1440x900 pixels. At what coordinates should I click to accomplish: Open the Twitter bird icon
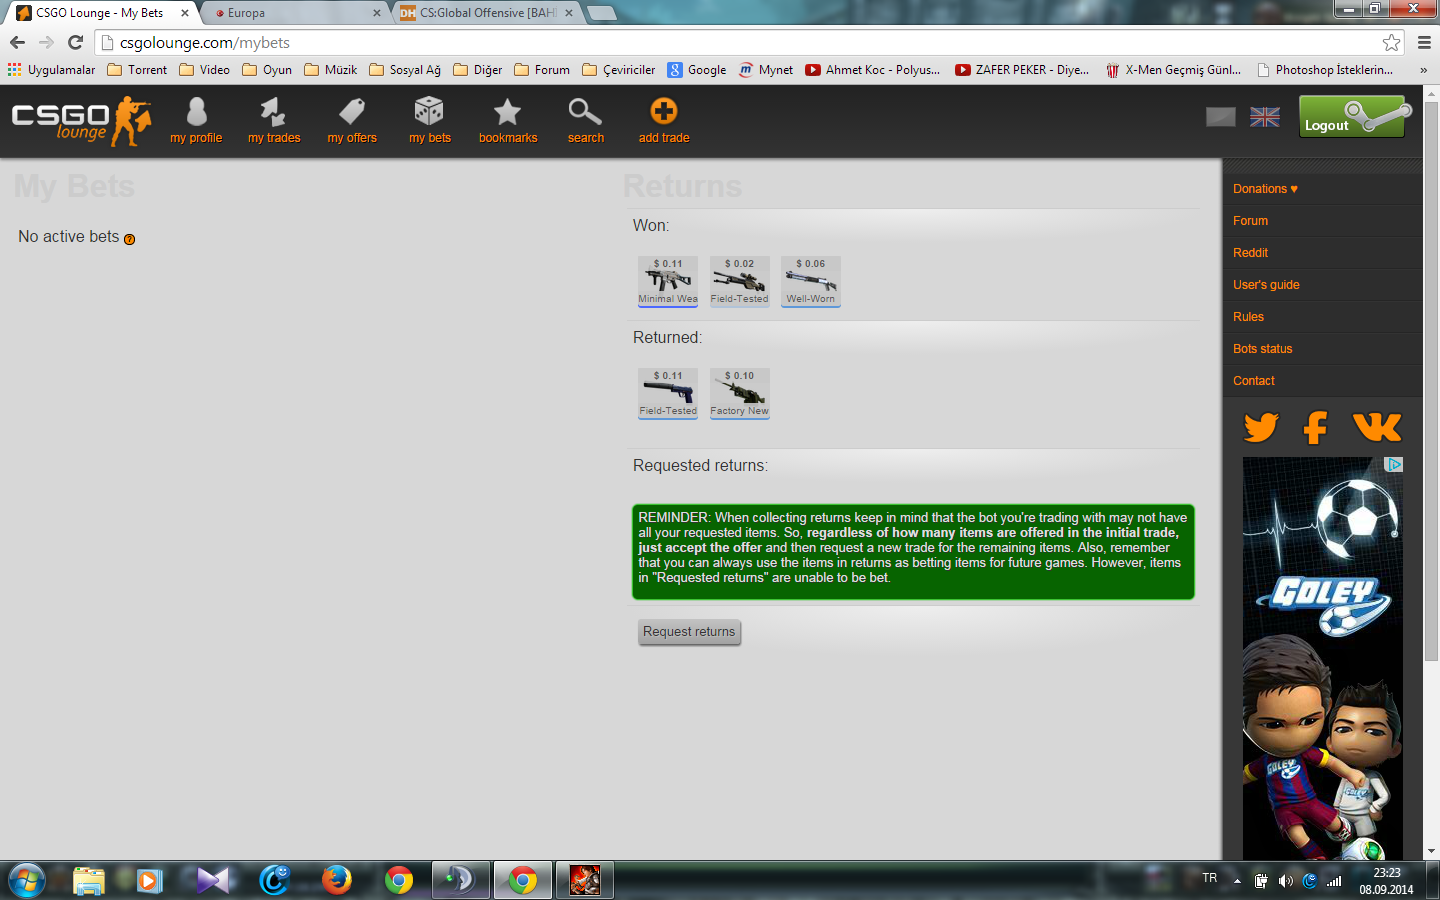click(1261, 427)
